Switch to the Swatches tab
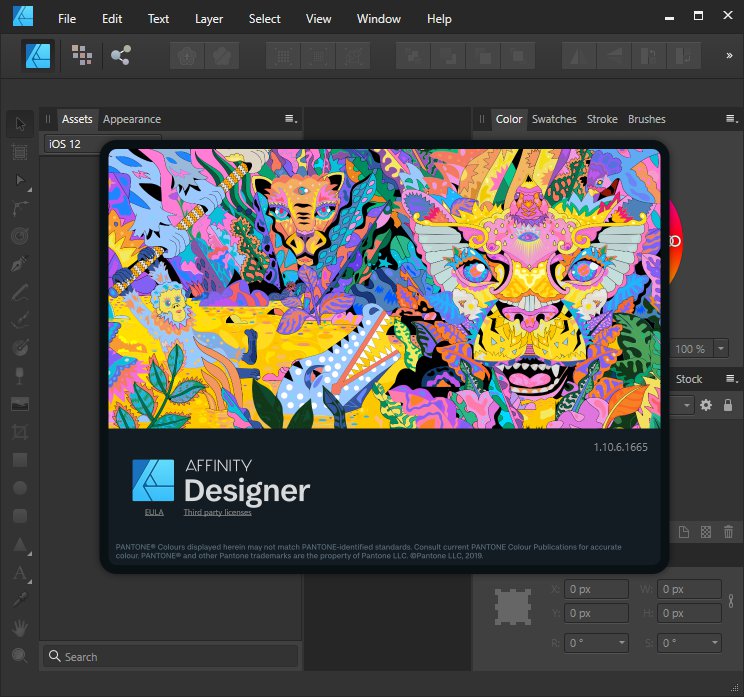744x697 pixels. [554, 119]
